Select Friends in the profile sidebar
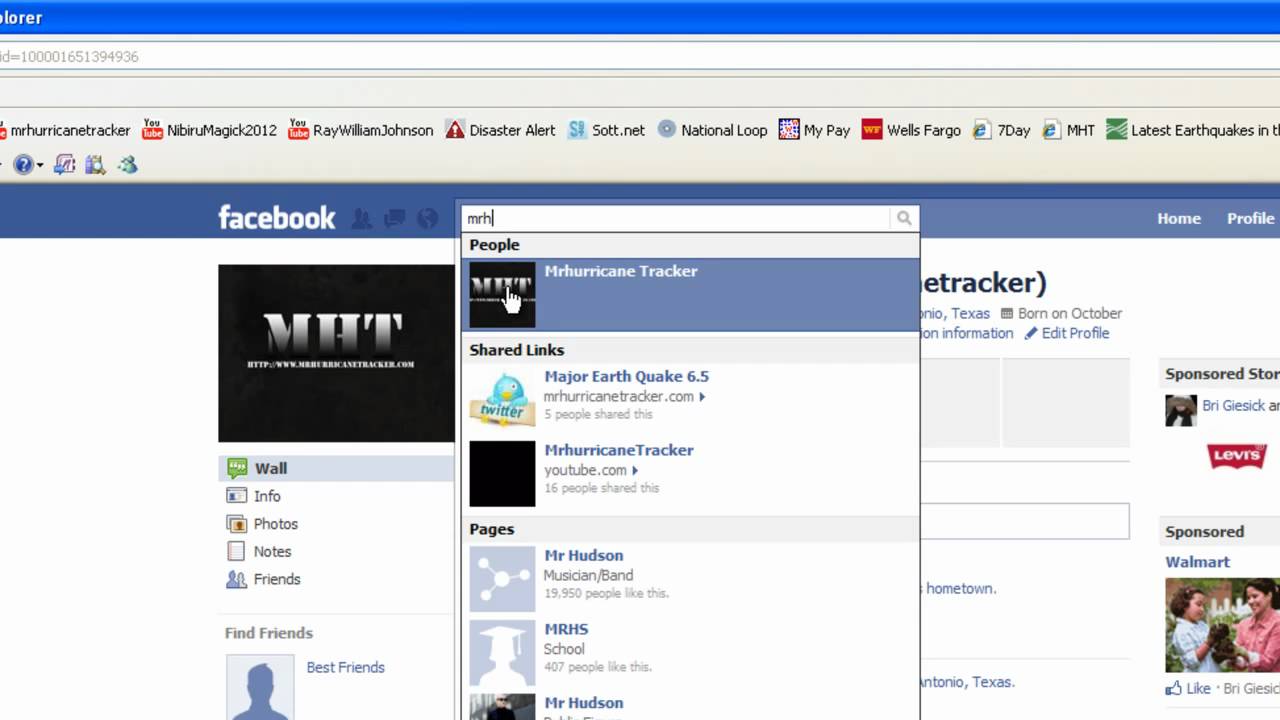 [x=277, y=579]
